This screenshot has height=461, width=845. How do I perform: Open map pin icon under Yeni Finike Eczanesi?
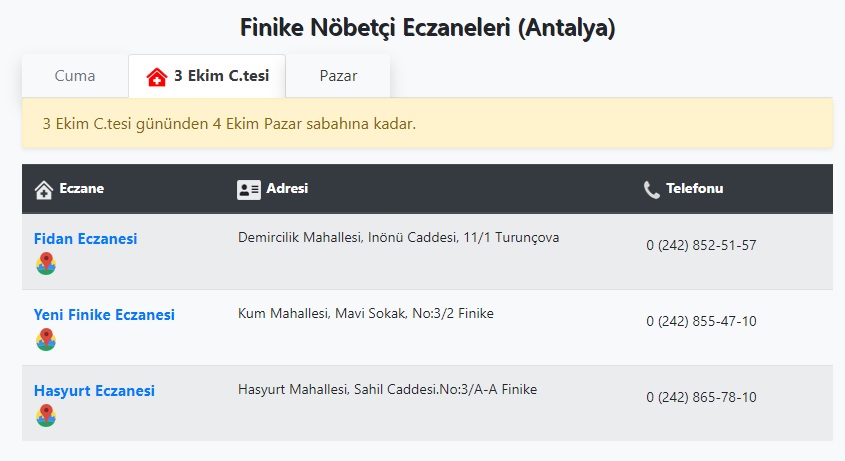pyautogui.click(x=46, y=340)
